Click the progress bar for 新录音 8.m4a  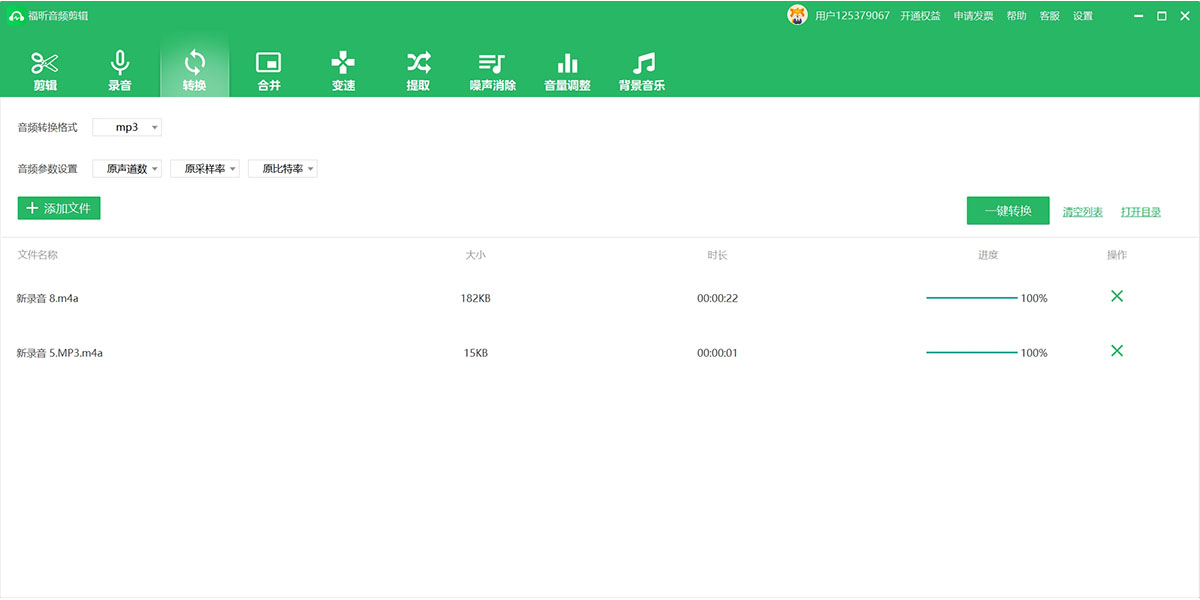[971, 298]
